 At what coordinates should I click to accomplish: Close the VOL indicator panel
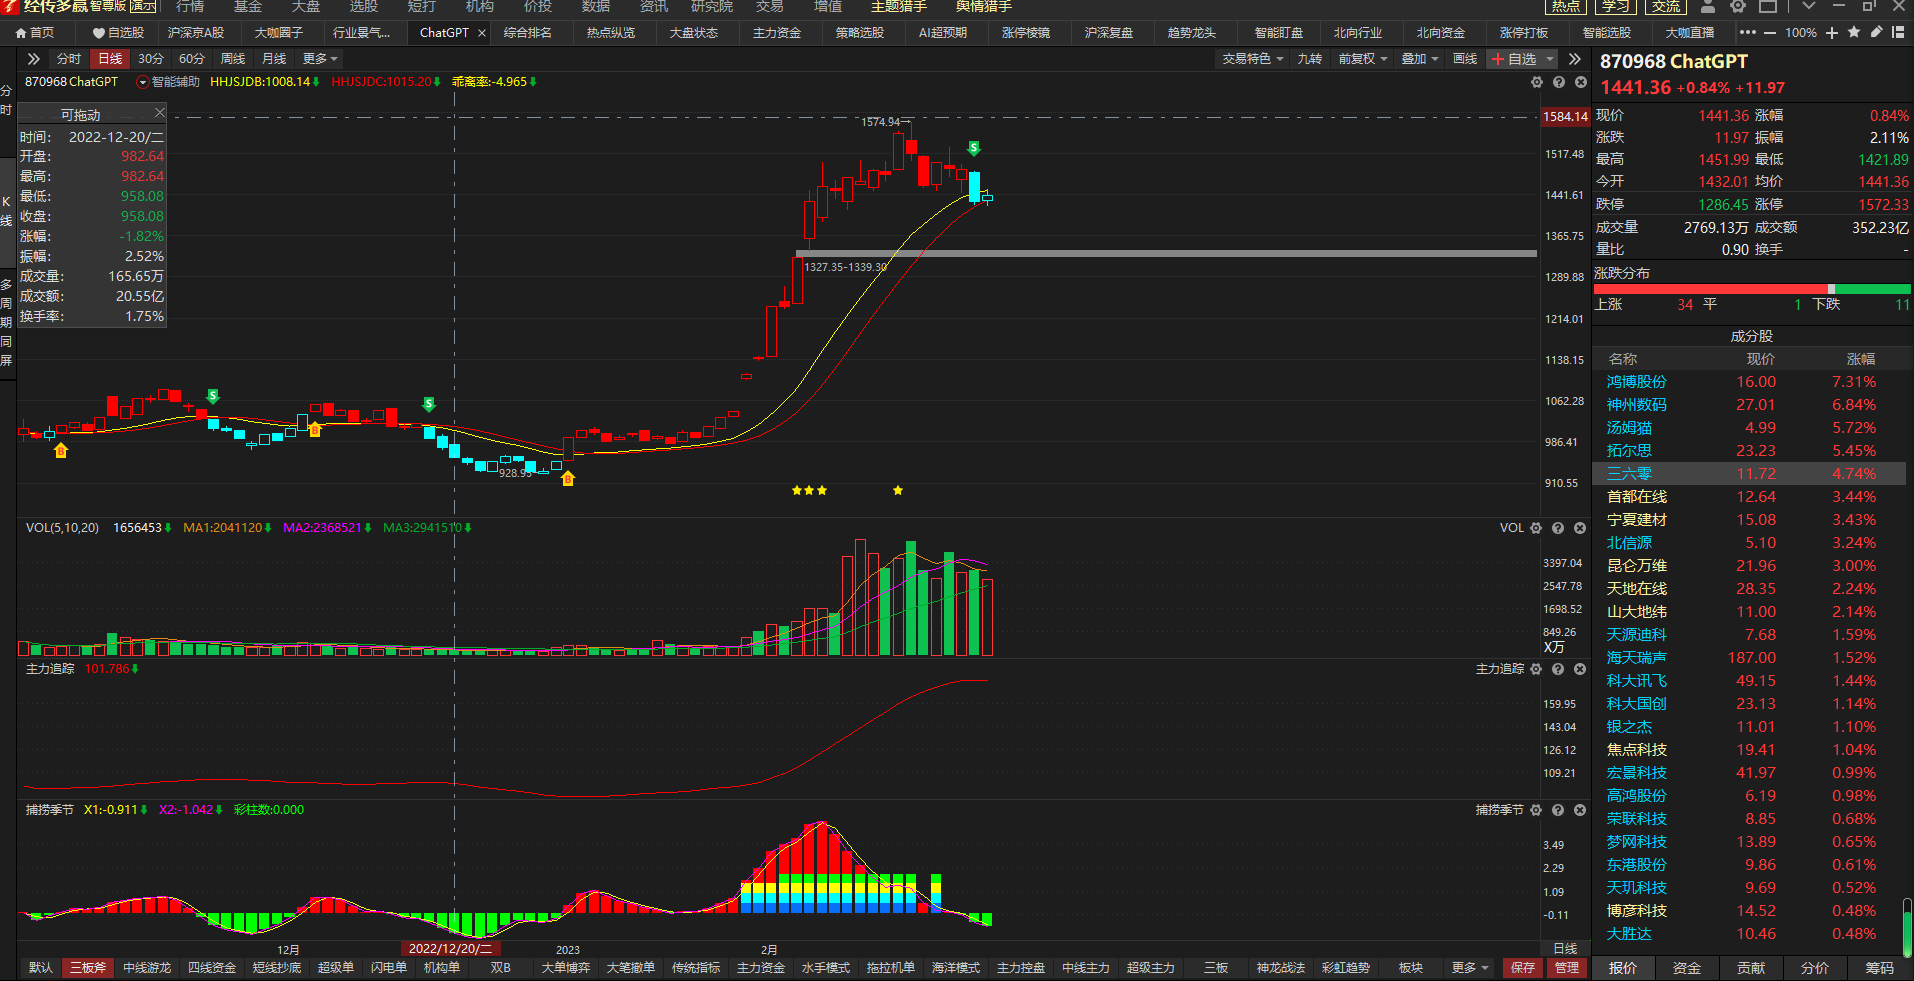click(x=1580, y=528)
